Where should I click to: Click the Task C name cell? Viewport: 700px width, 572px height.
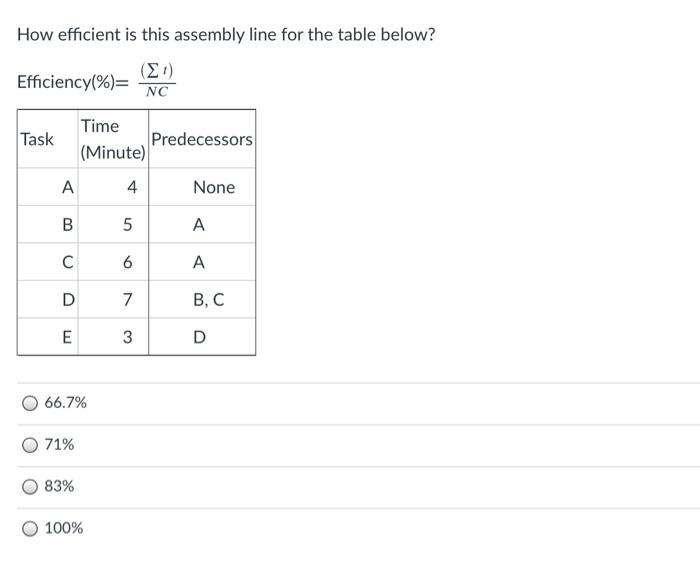[67, 263]
